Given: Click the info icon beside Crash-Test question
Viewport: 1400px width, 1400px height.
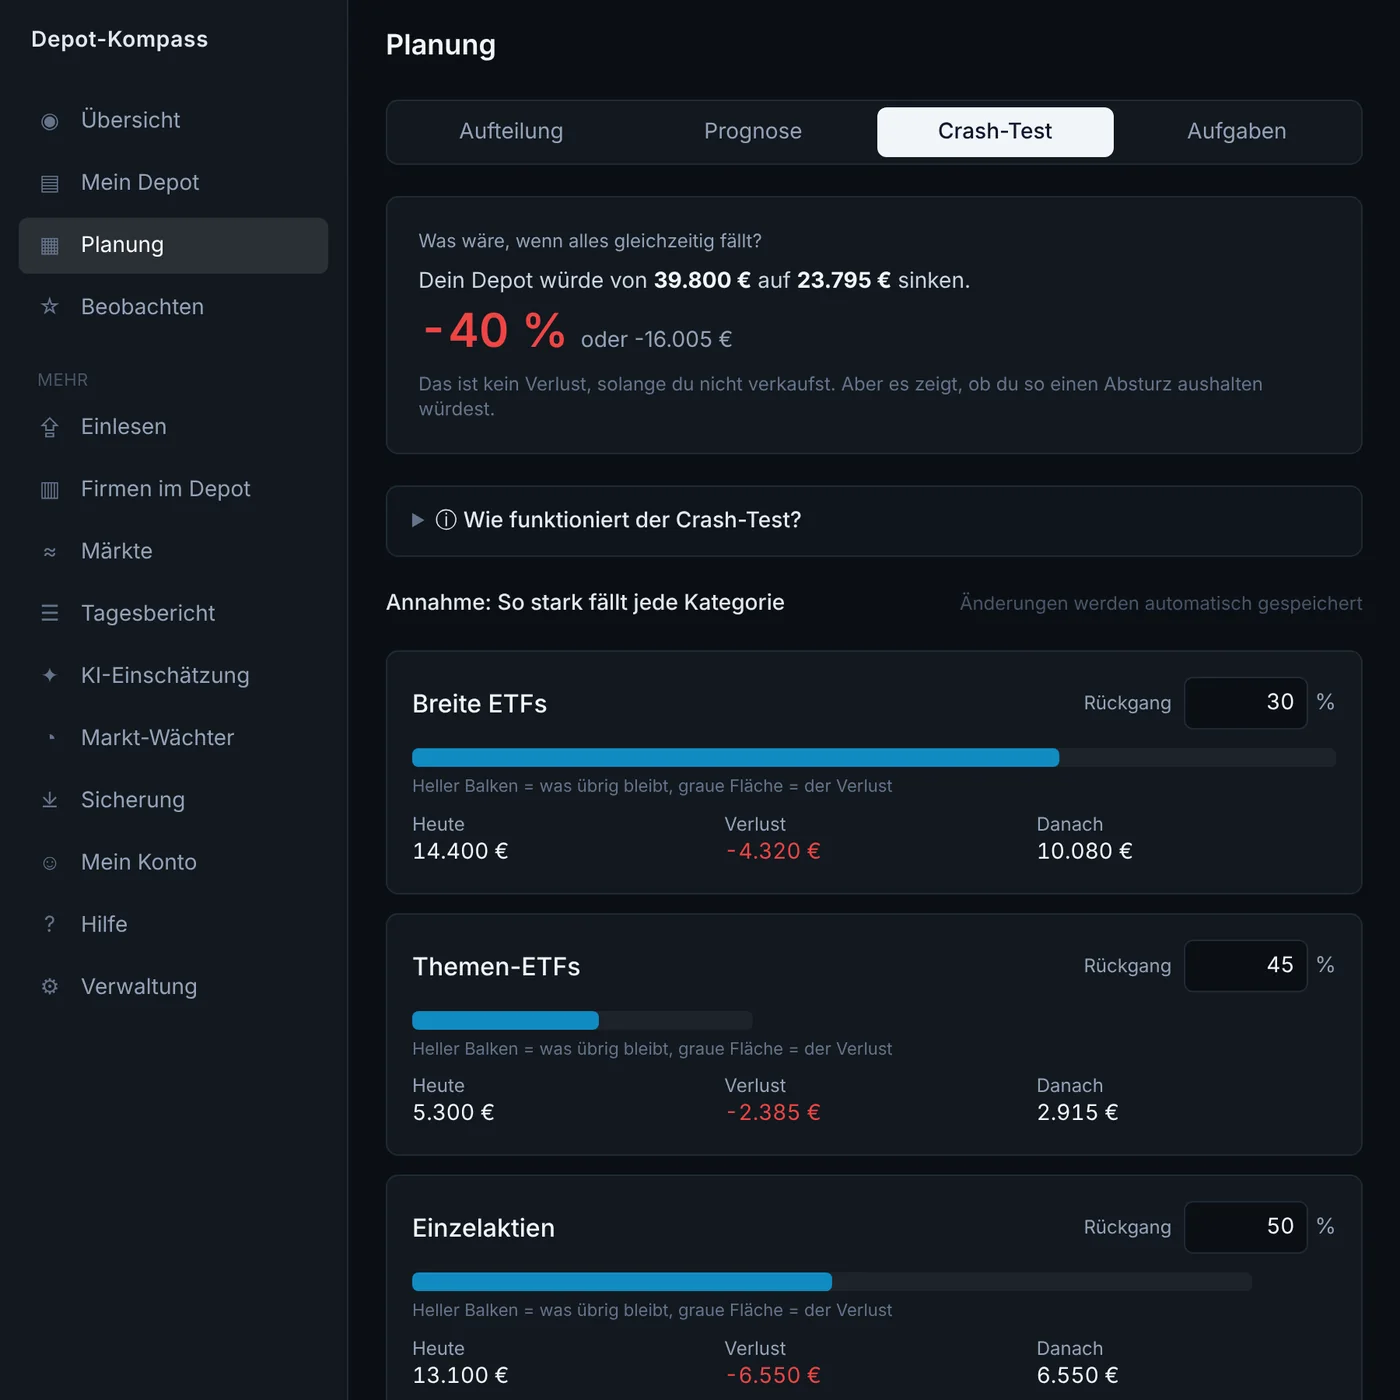Looking at the screenshot, I should [x=446, y=520].
